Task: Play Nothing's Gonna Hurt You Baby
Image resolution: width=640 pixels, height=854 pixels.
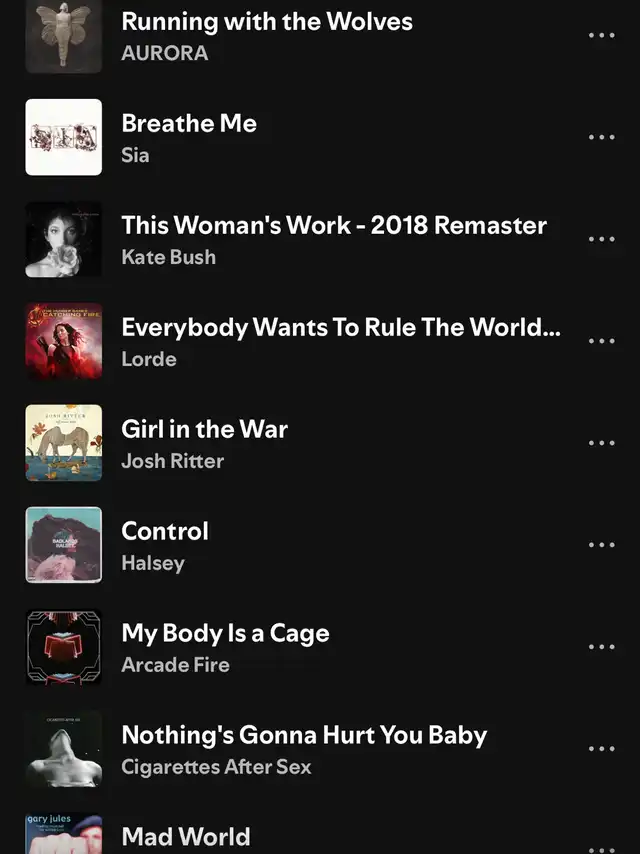Action: click(304, 735)
